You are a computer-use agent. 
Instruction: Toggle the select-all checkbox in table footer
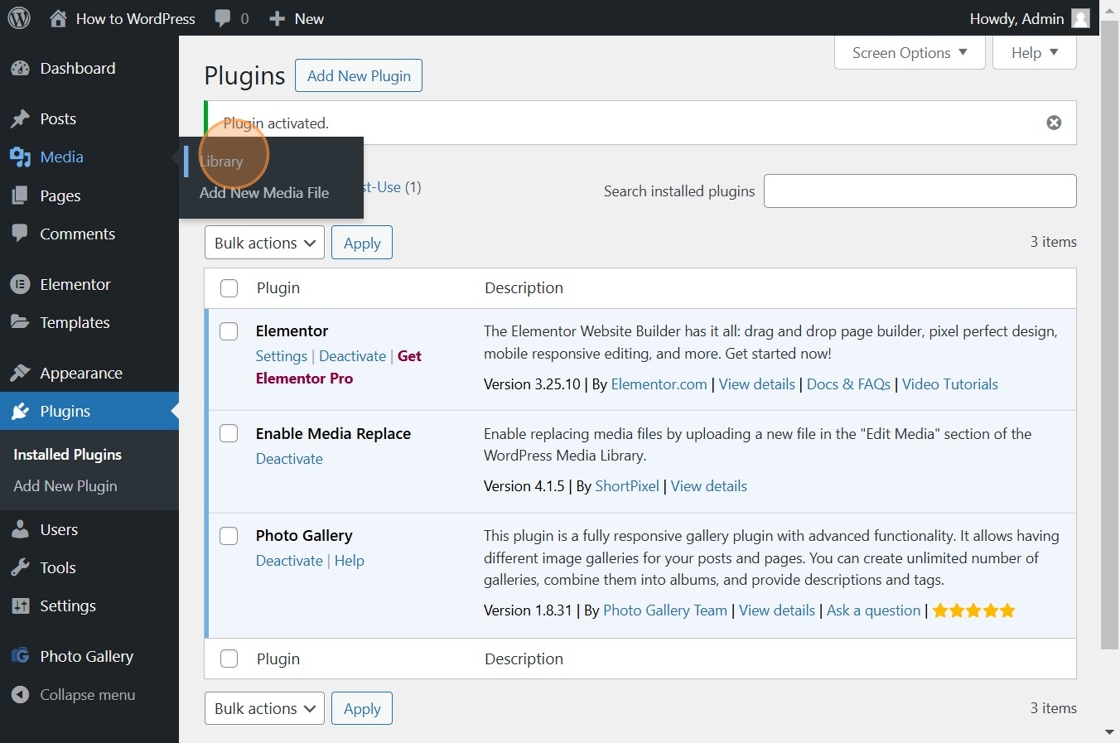coord(229,659)
